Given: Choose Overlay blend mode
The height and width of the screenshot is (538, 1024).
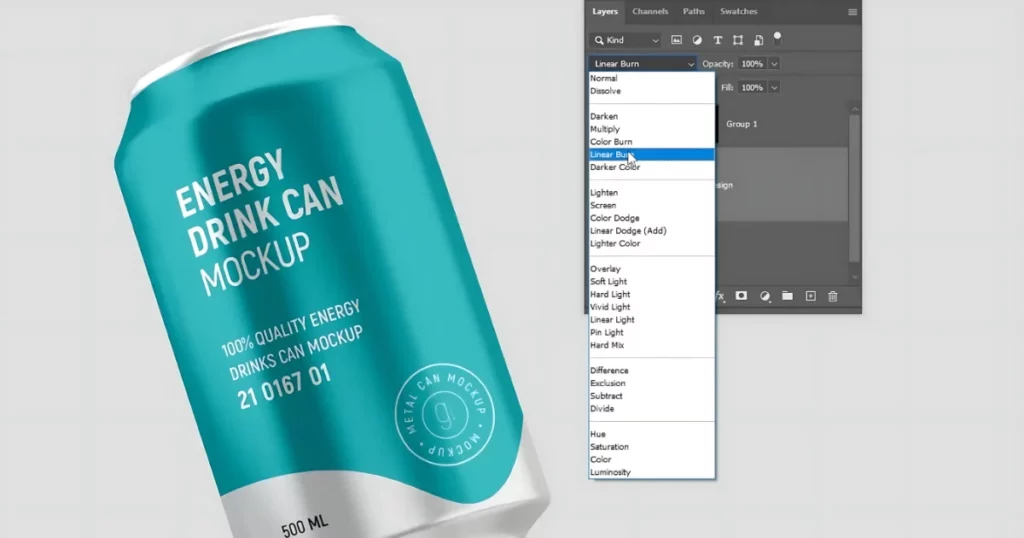Looking at the screenshot, I should 652,269.
